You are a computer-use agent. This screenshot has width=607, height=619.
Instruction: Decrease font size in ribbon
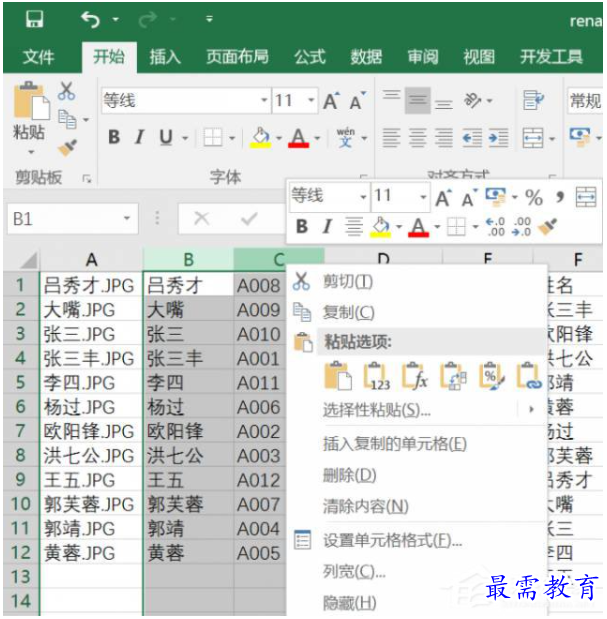(358, 101)
